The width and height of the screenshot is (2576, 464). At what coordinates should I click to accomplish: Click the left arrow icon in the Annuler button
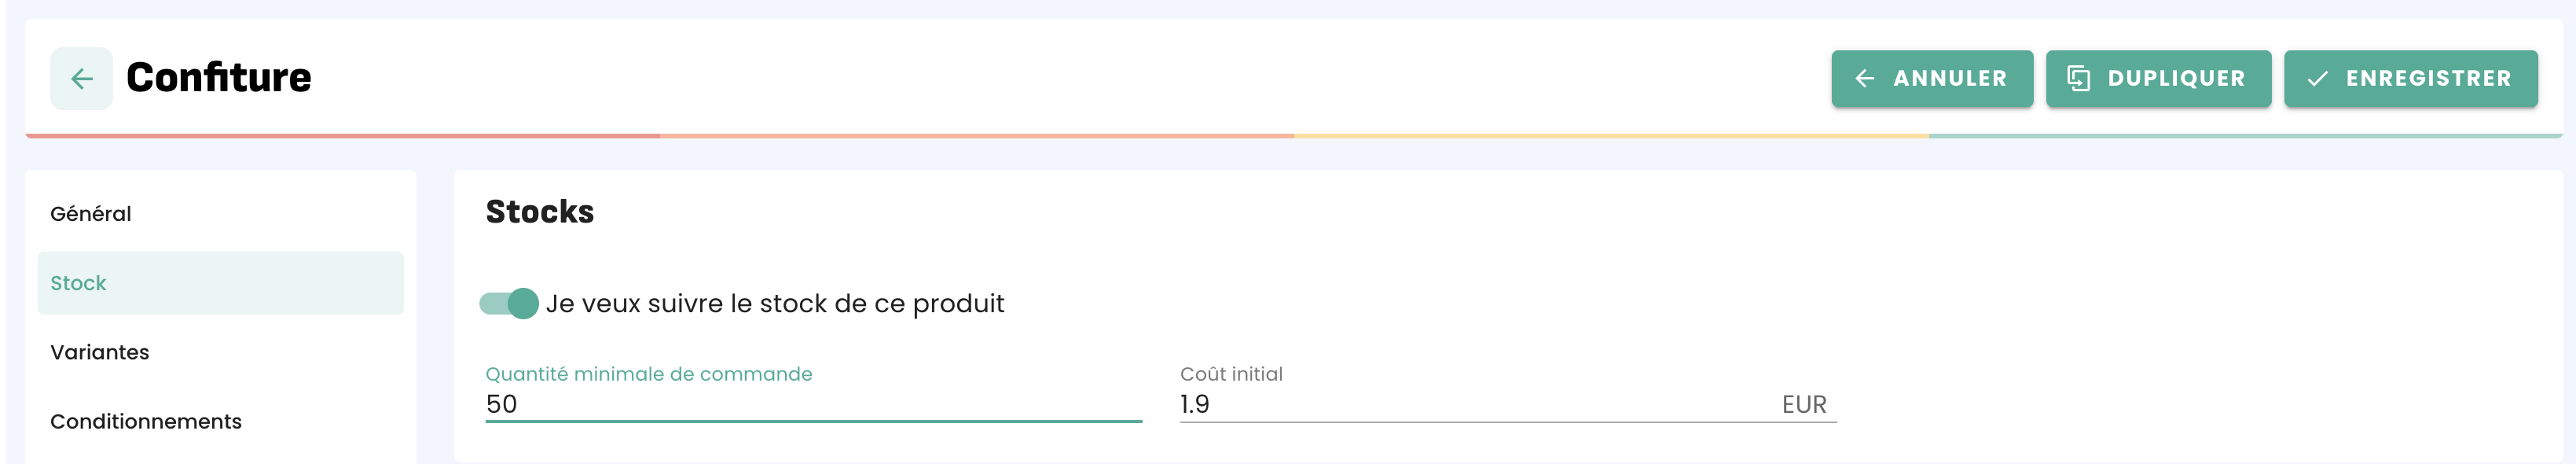pos(1864,78)
